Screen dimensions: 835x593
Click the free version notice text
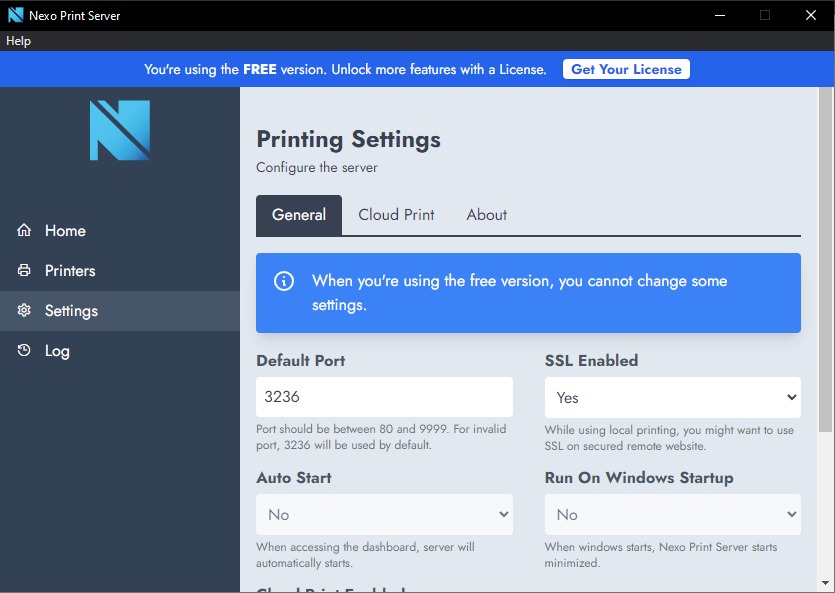click(520, 293)
